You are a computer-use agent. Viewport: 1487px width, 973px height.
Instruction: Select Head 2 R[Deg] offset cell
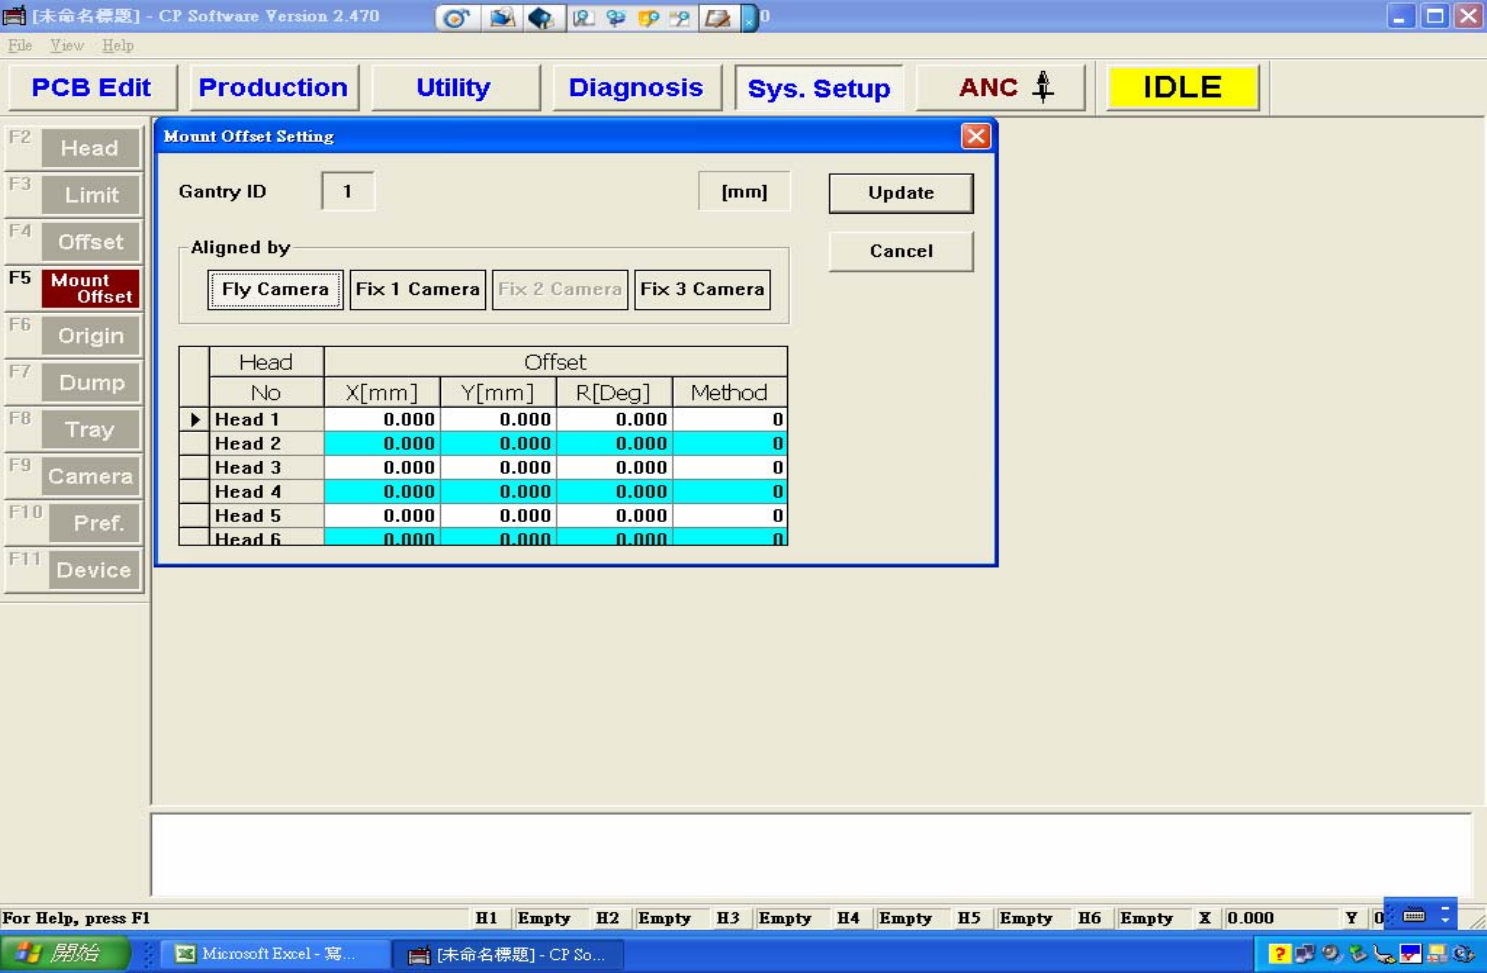[x=614, y=443]
